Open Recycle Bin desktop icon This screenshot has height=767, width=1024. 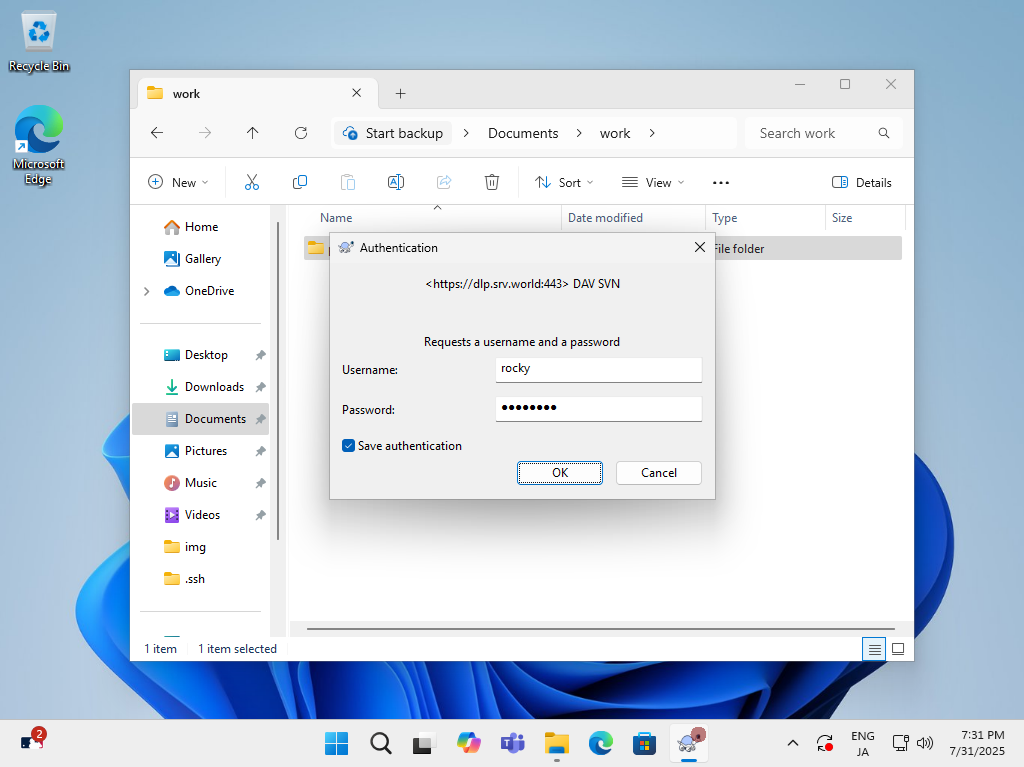pyautogui.click(x=39, y=41)
